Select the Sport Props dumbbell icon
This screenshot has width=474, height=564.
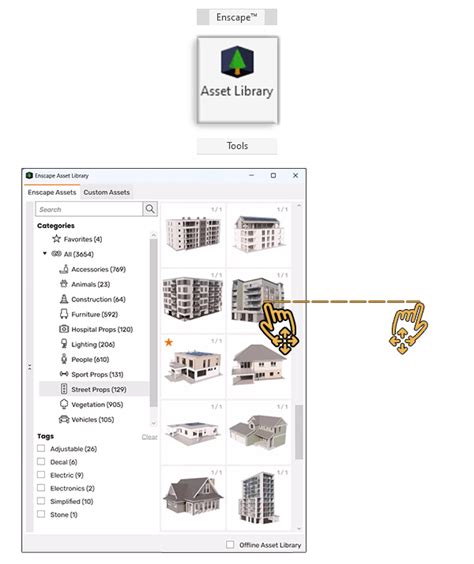[x=64, y=374]
